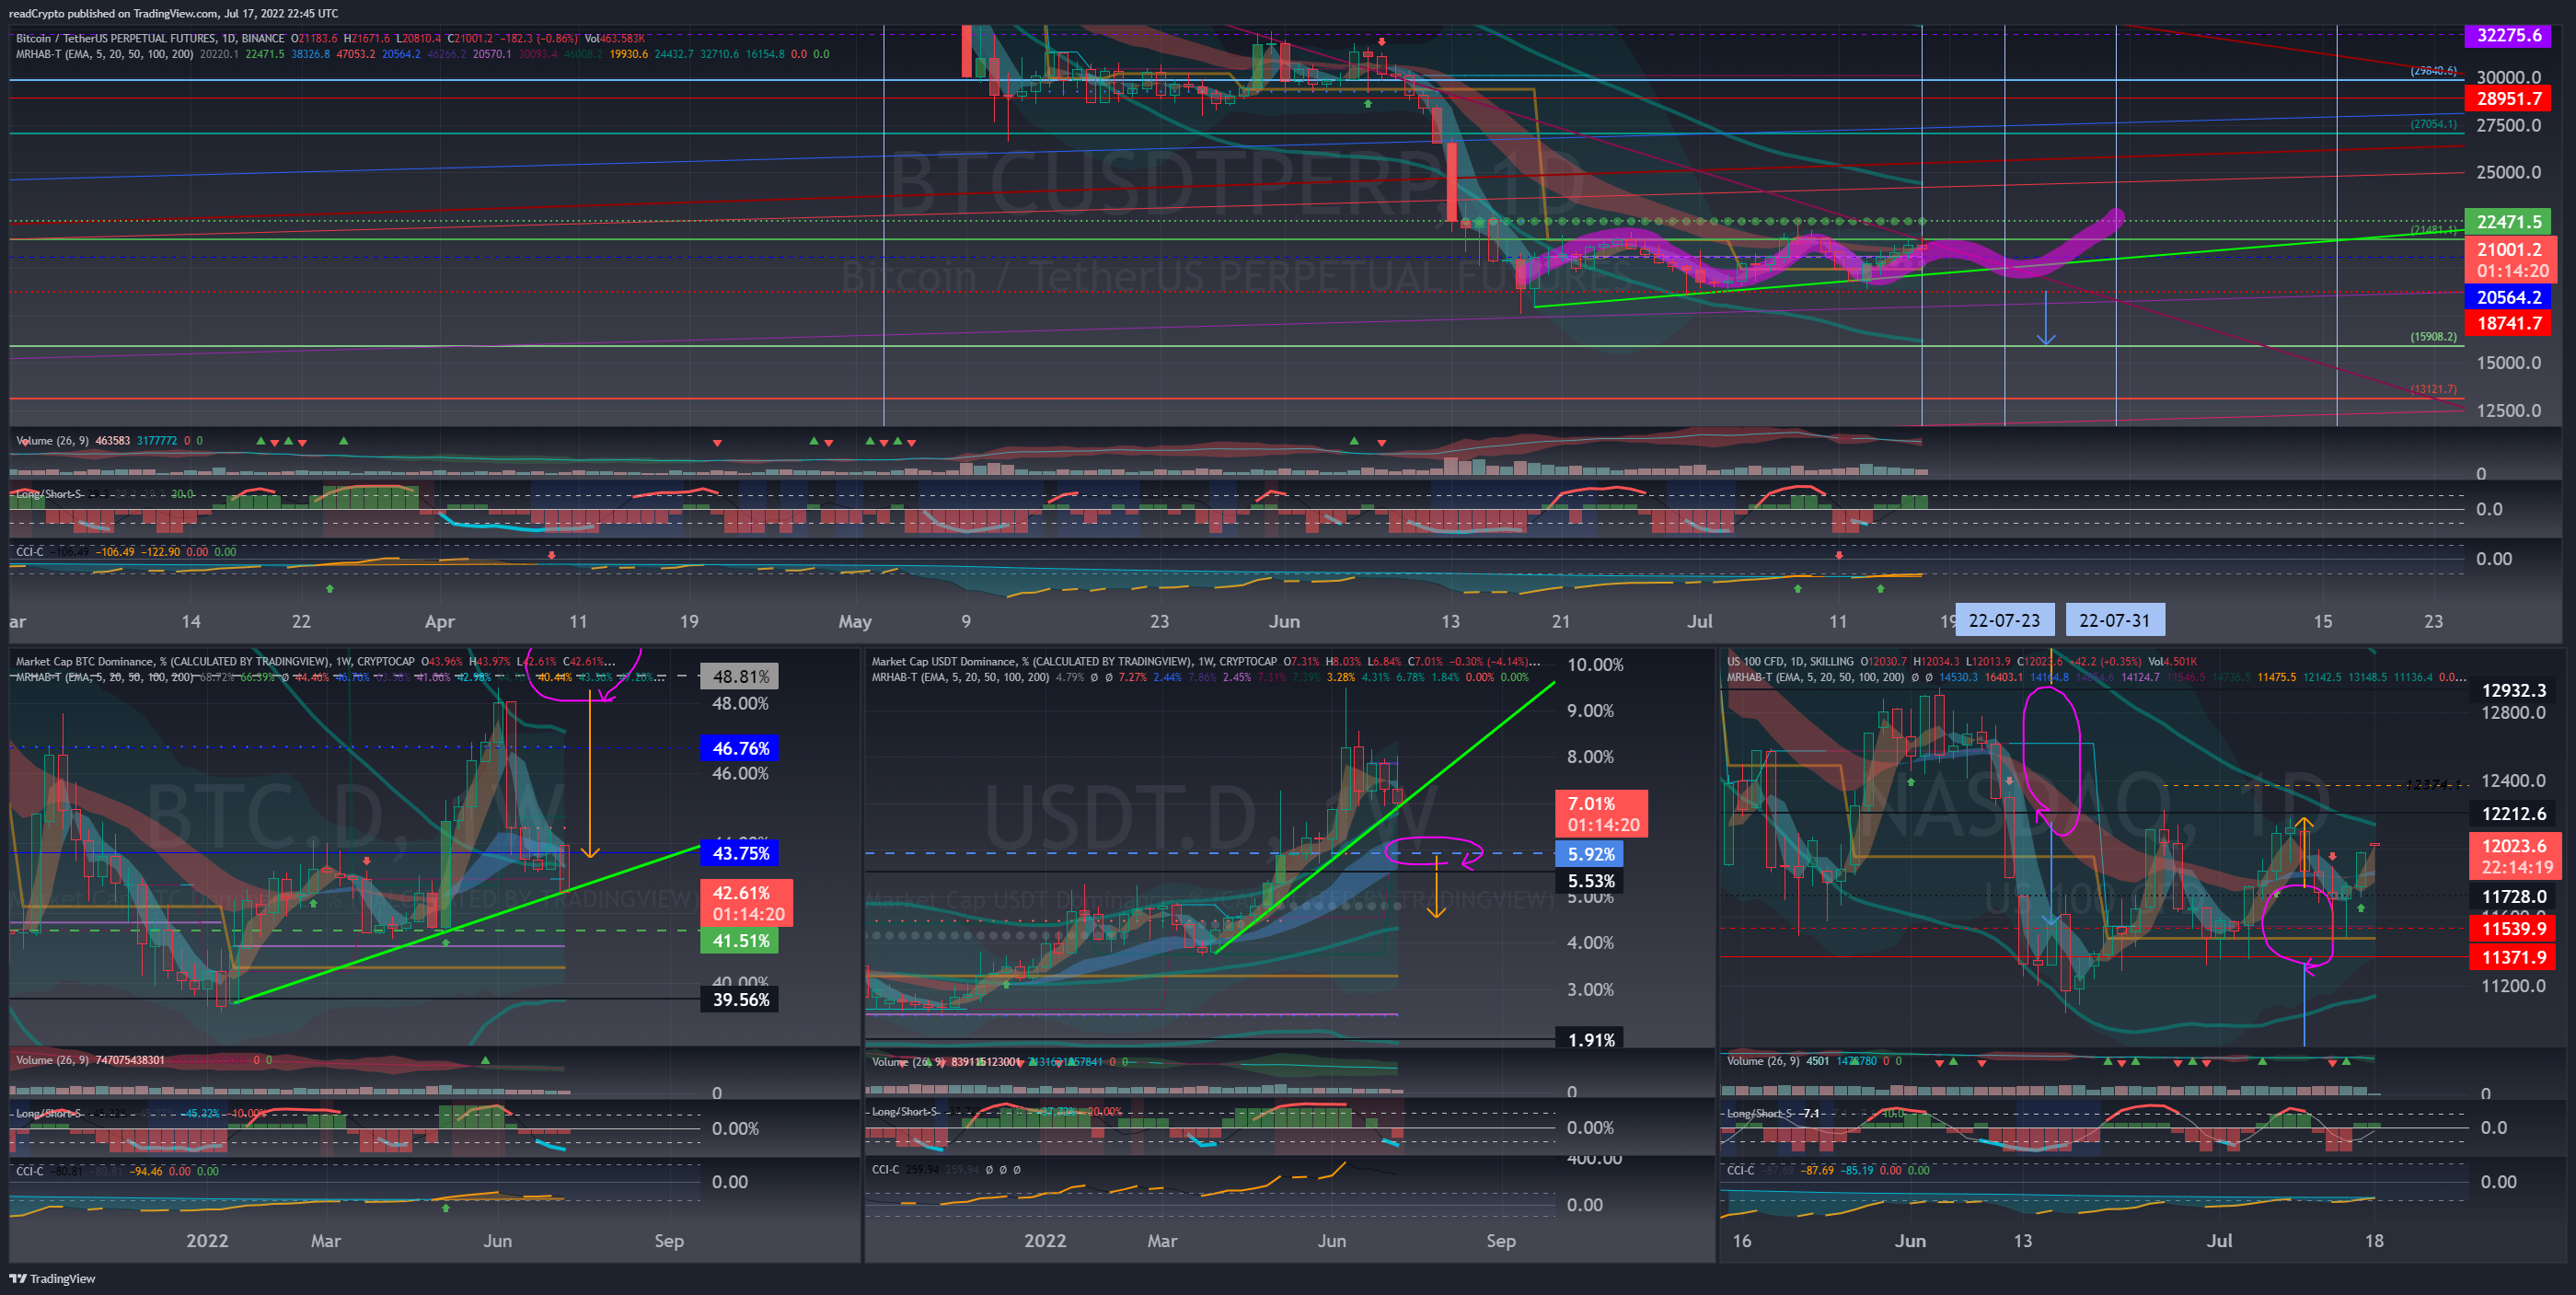Click the 12500.0 axis value on BTC chart

click(x=2508, y=410)
